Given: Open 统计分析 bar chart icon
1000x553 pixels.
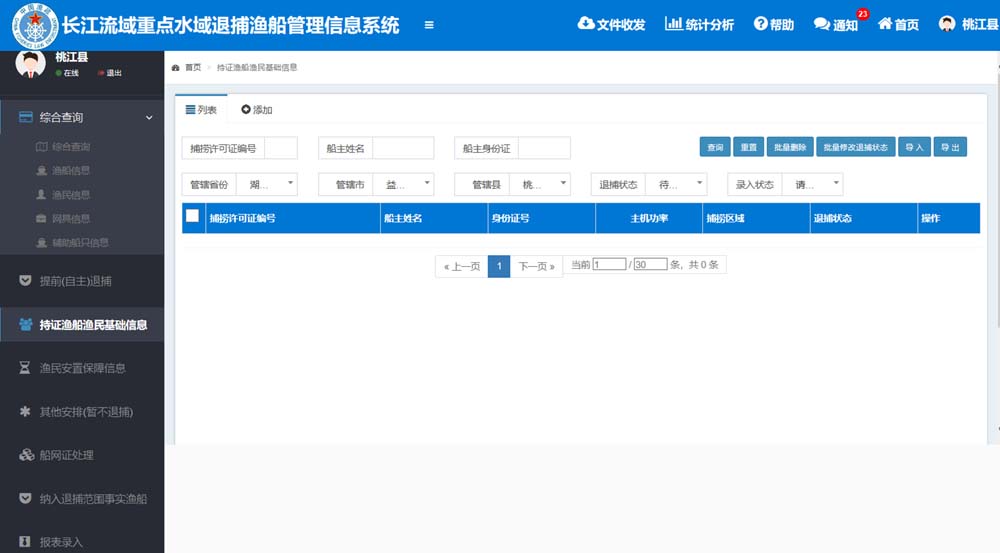Looking at the screenshot, I should (x=673, y=24).
